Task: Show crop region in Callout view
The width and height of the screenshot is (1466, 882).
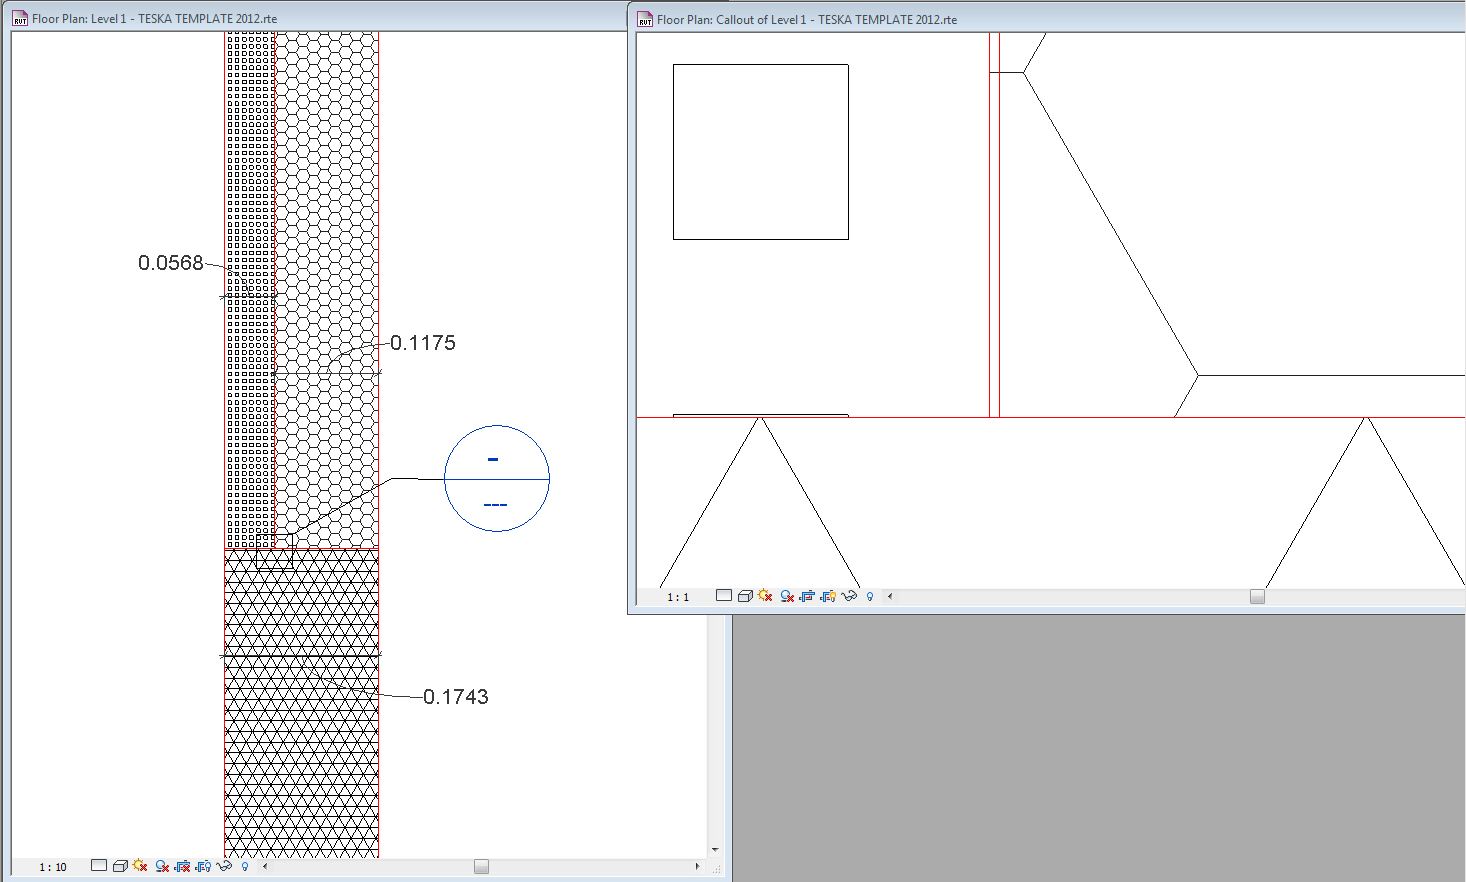Action: click(x=828, y=596)
